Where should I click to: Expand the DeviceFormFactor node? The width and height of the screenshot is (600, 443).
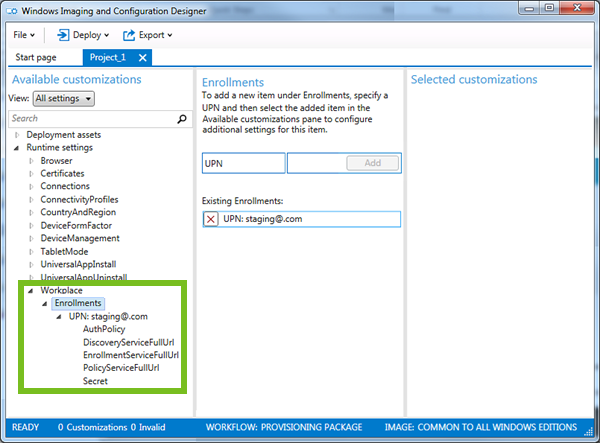(x=31, y=225)
